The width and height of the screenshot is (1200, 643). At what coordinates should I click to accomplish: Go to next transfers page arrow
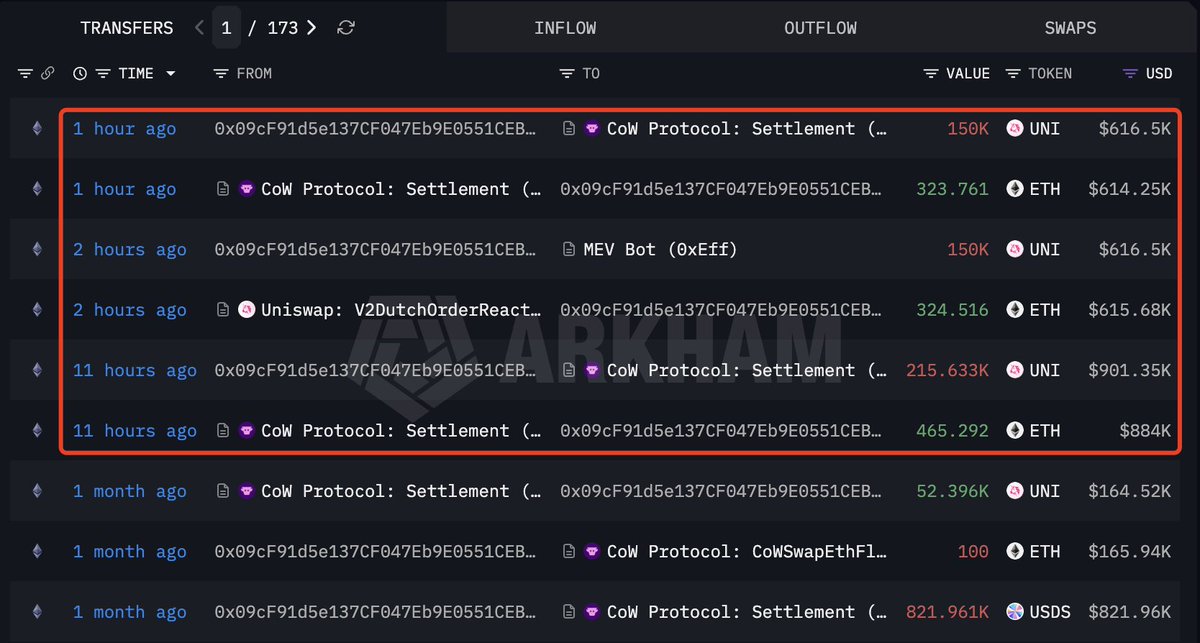312,28
